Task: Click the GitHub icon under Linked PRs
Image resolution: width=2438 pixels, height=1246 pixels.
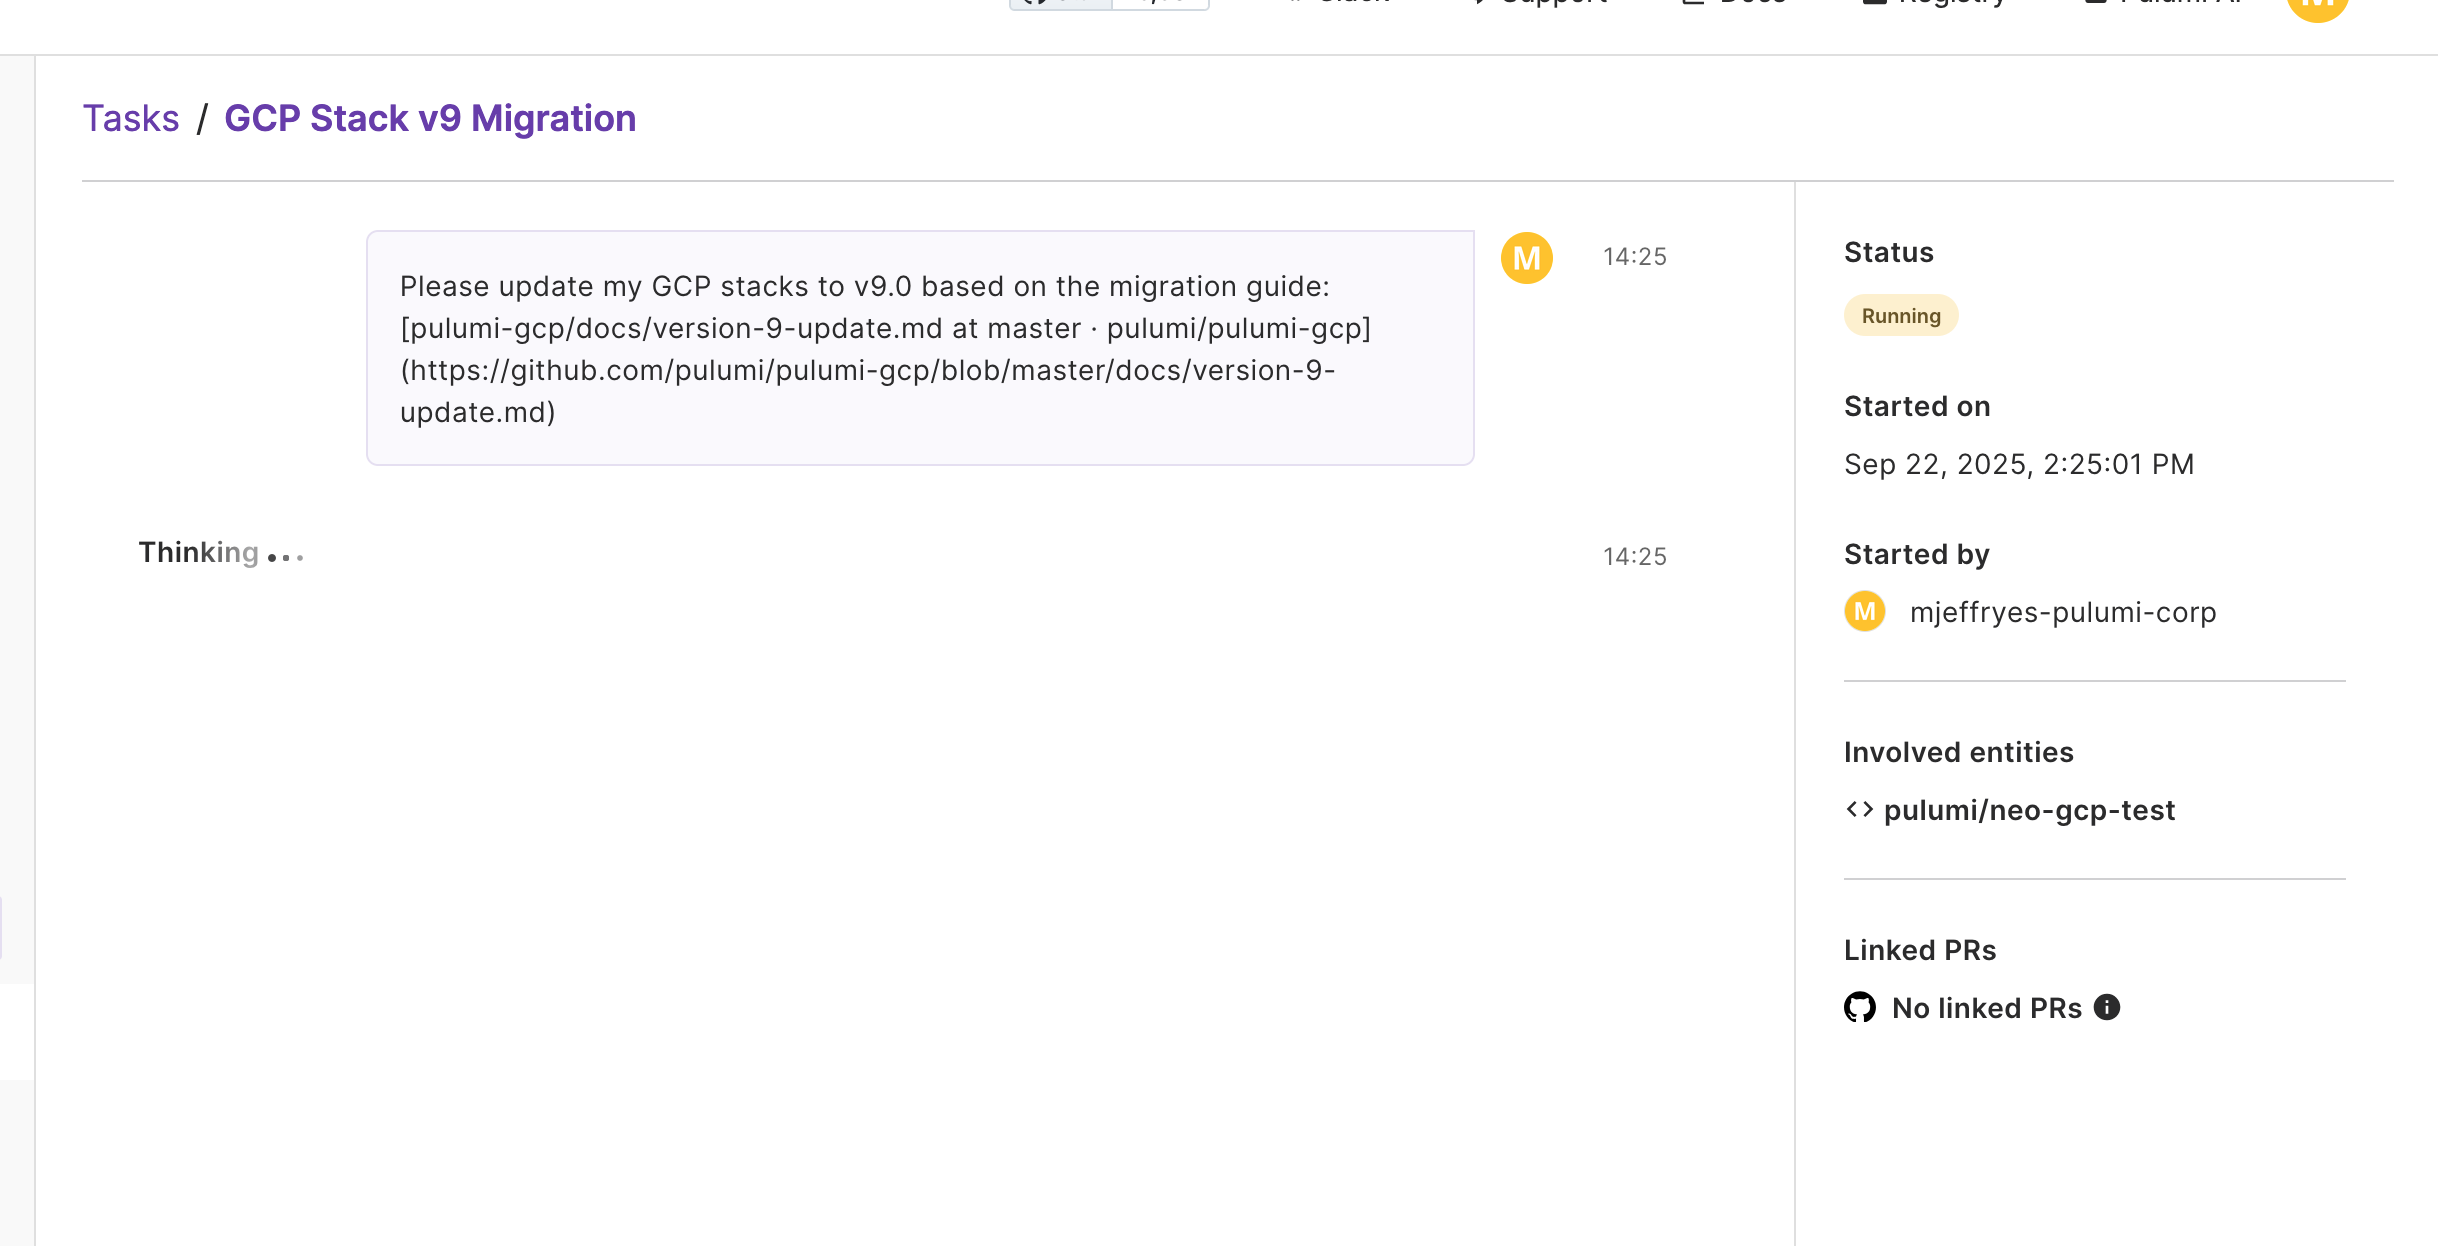Action: click(x=1860, y=1007)
